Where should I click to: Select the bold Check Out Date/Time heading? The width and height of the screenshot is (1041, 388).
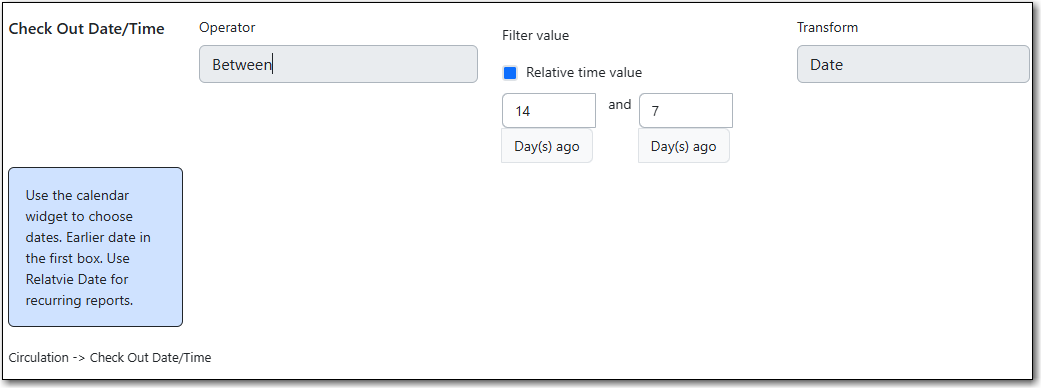86,29
